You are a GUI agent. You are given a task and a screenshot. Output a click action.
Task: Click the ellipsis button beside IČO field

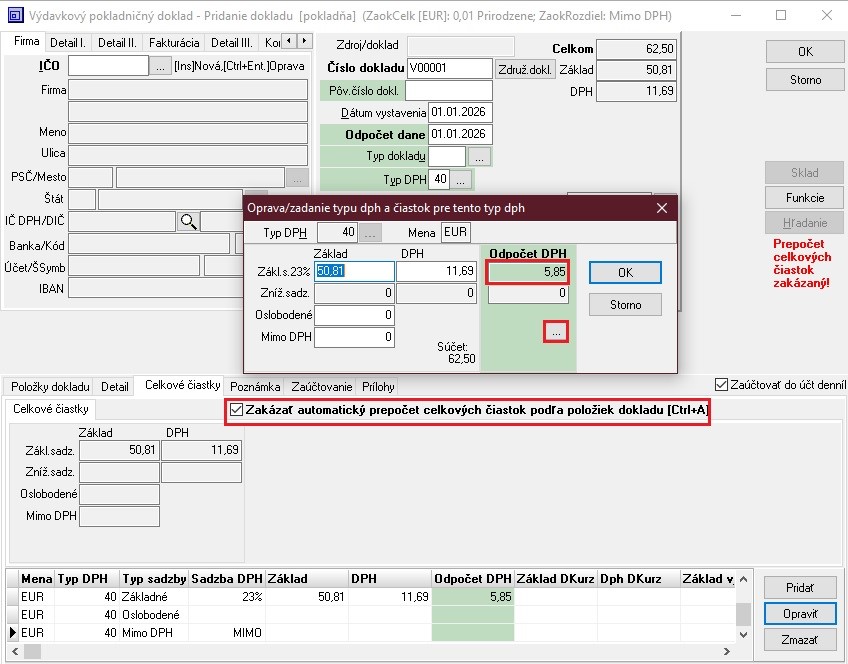pos(161,66)
